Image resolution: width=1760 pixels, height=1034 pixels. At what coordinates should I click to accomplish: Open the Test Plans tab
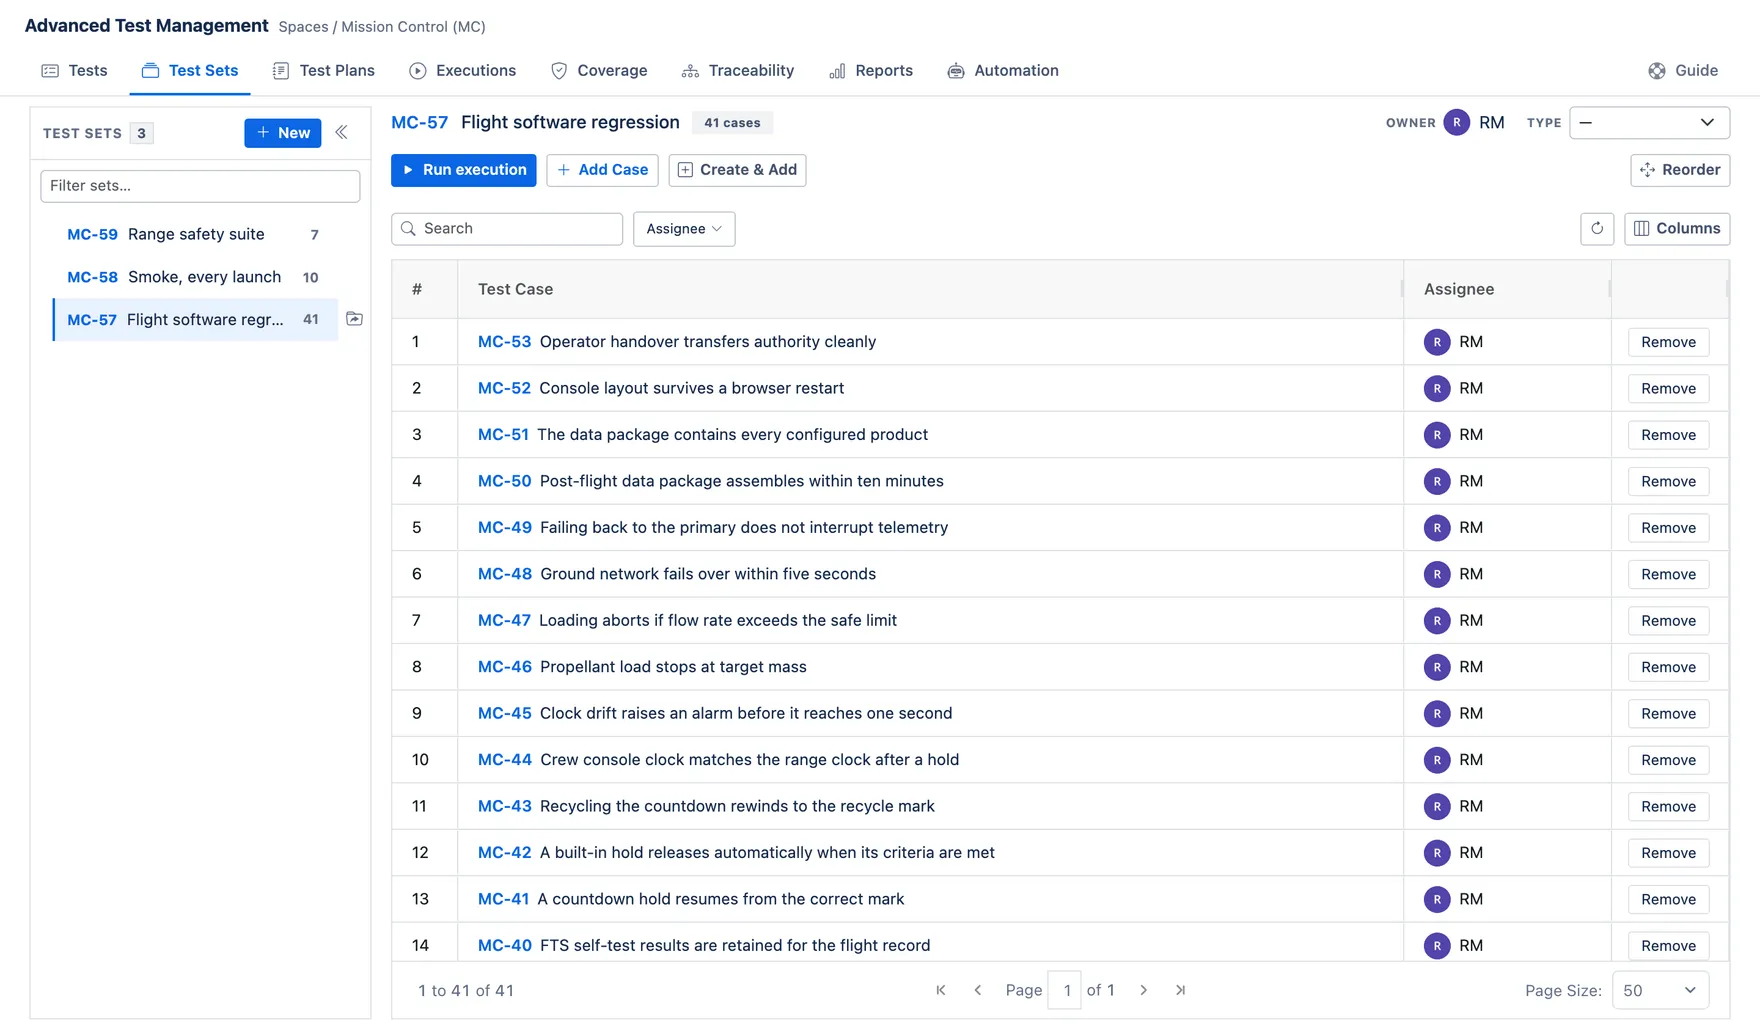(324, 70)
